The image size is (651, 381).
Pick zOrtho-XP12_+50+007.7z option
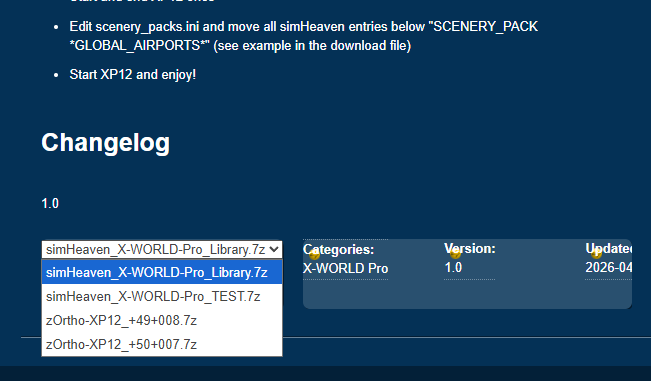(162, 344)
